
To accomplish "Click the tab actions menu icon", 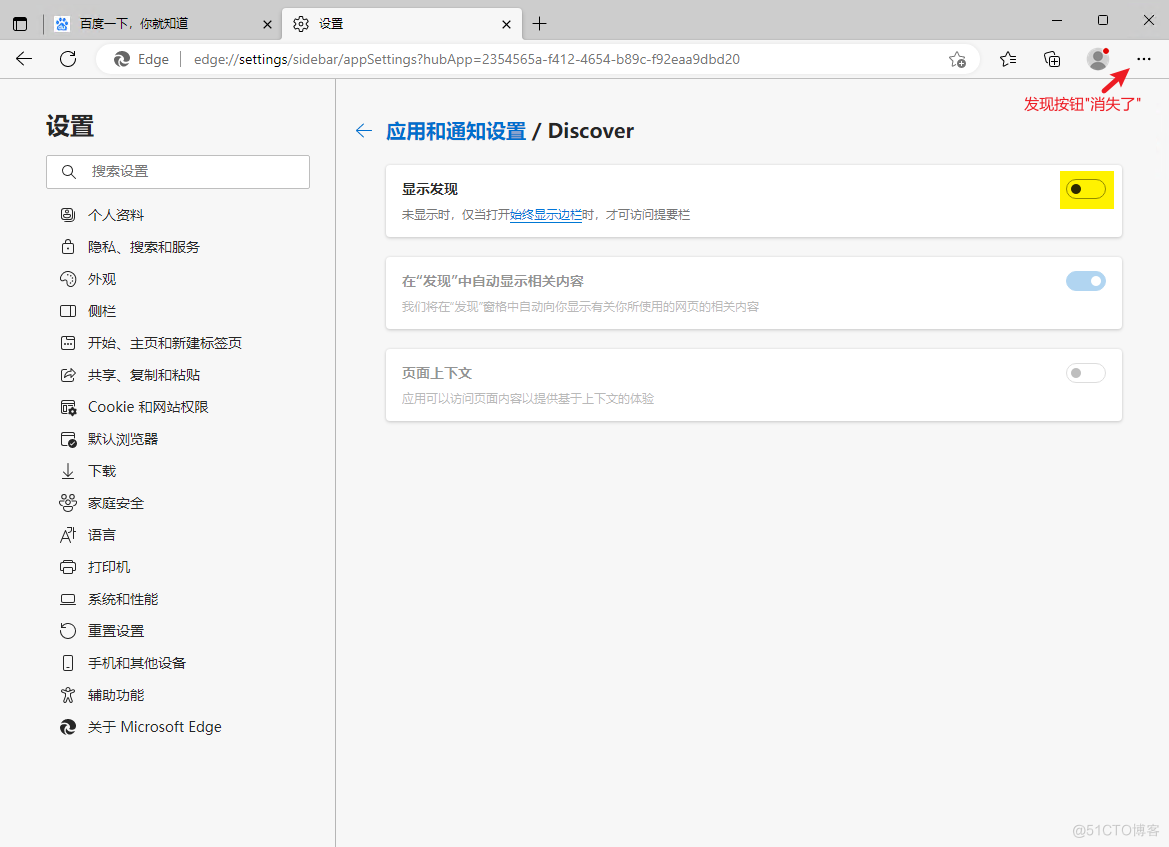I will pyautogui.click(x=20, y=23).
